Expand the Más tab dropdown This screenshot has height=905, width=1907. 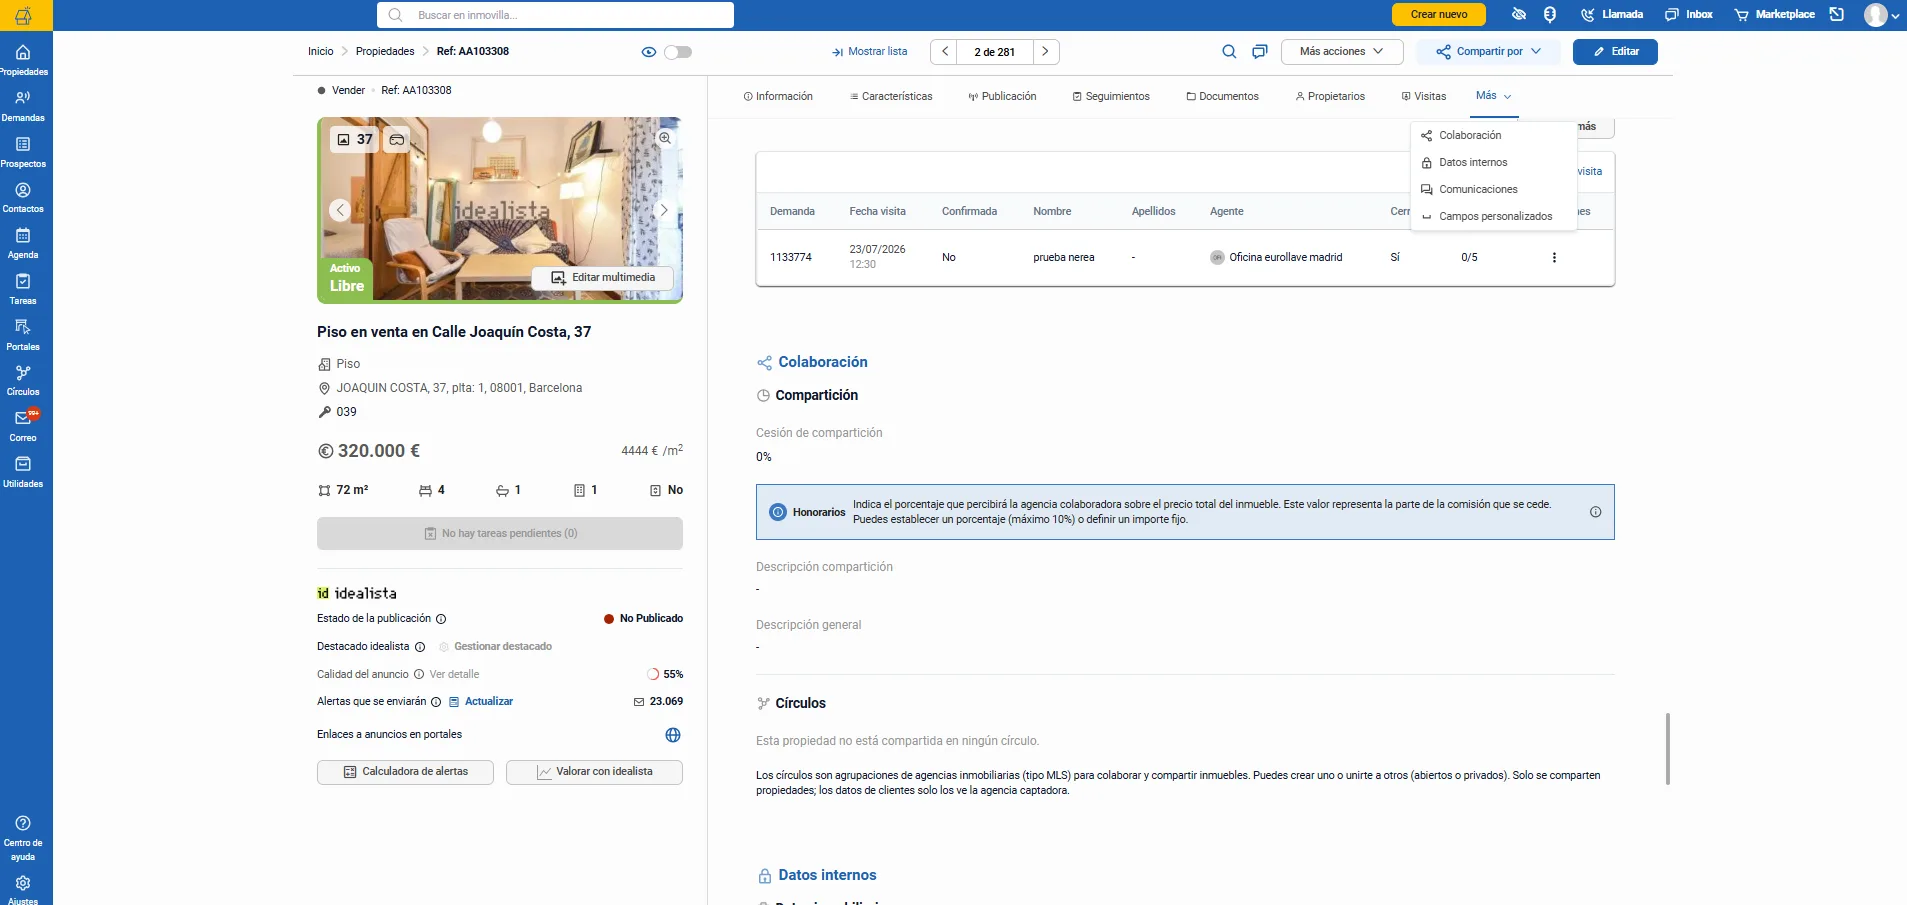coord(1493,96)
